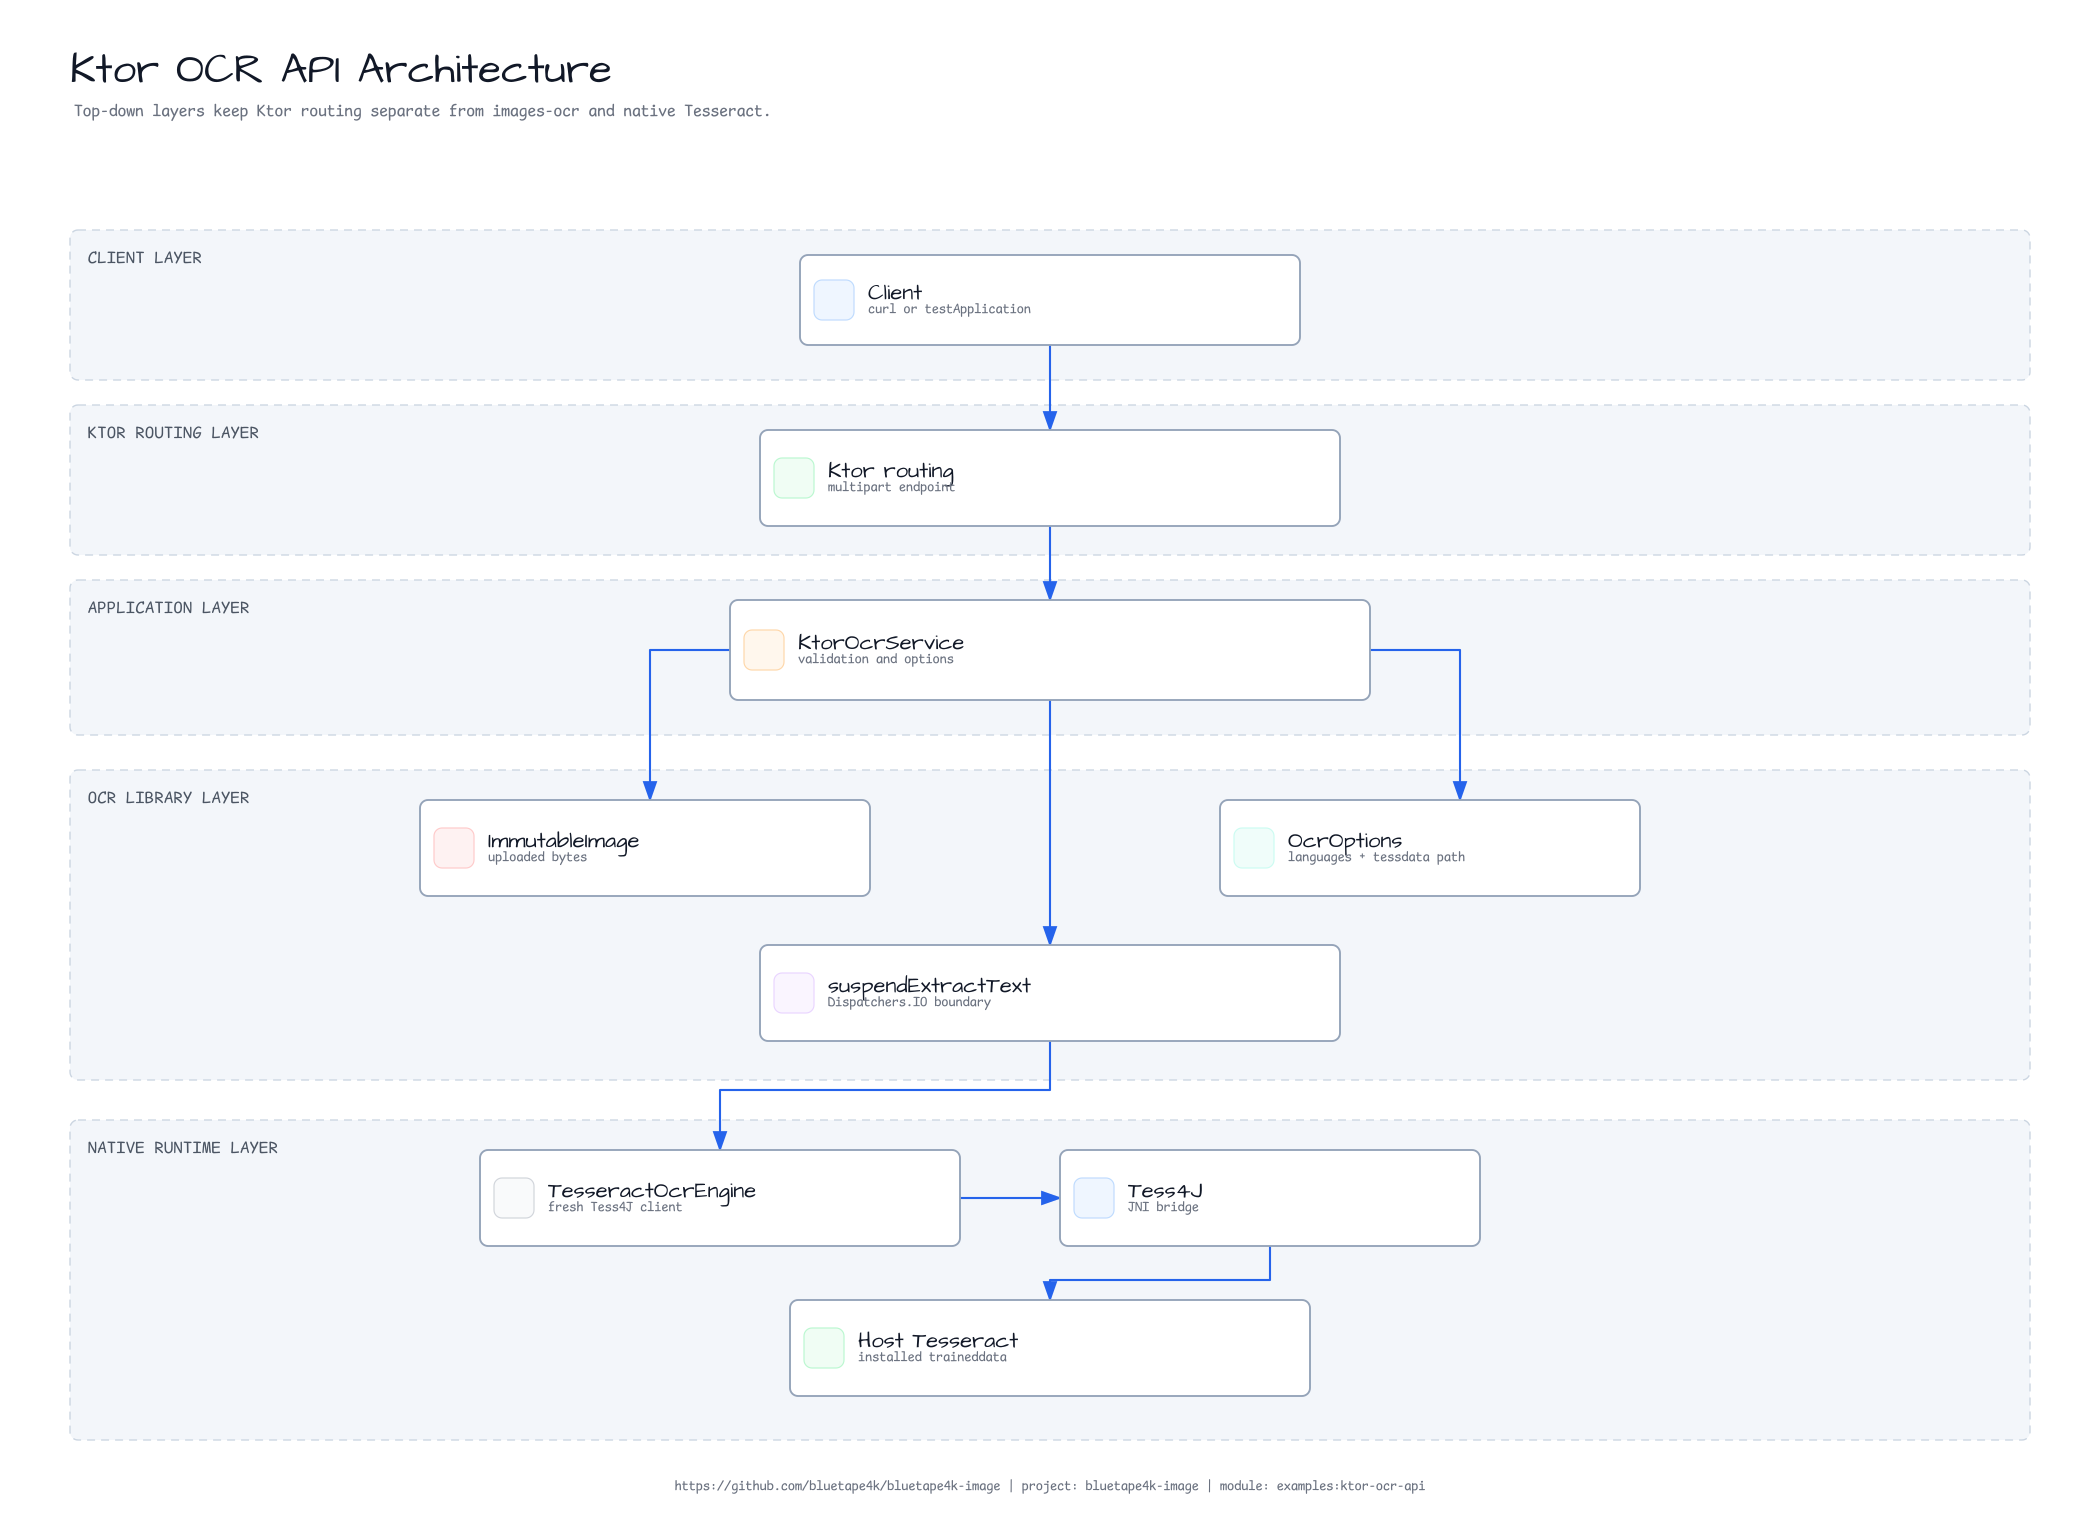Viewport: 2100px width, 1540px height.
Task: Click the 'Ktor OCR API Architecture' title
Action: click(340, 69)
